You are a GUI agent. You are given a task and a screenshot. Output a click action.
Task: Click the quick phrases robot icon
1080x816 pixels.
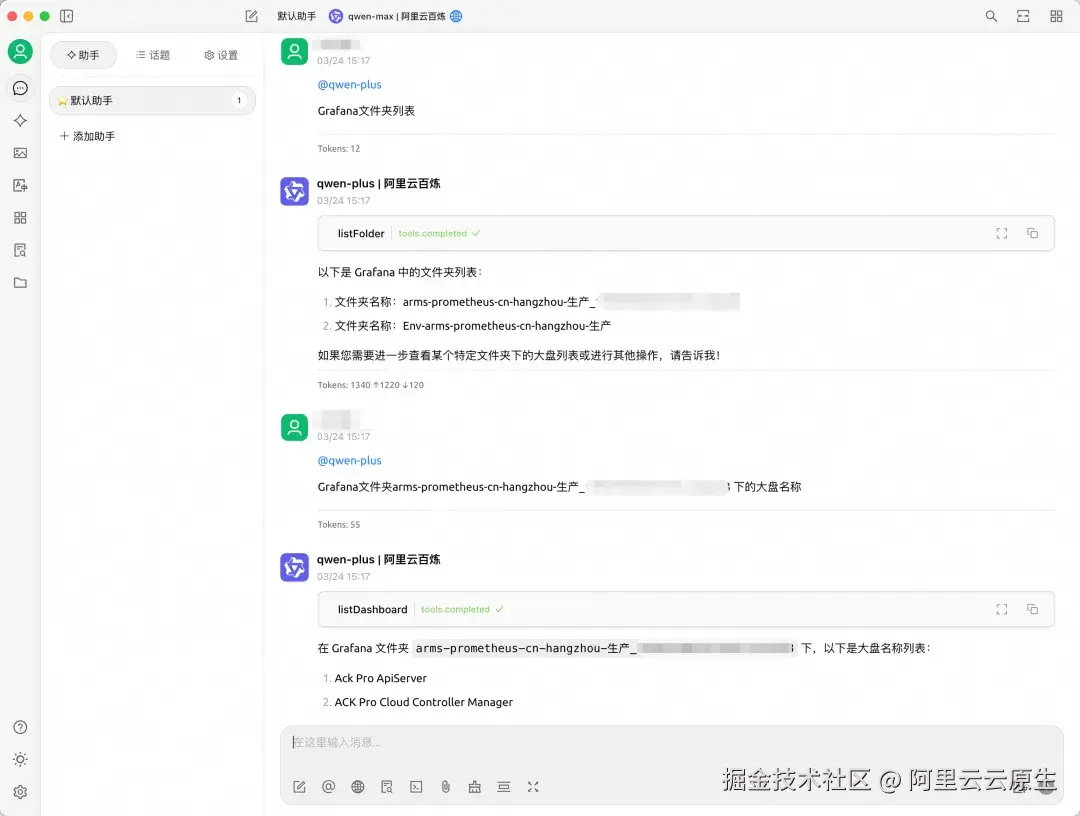[475, 787]
